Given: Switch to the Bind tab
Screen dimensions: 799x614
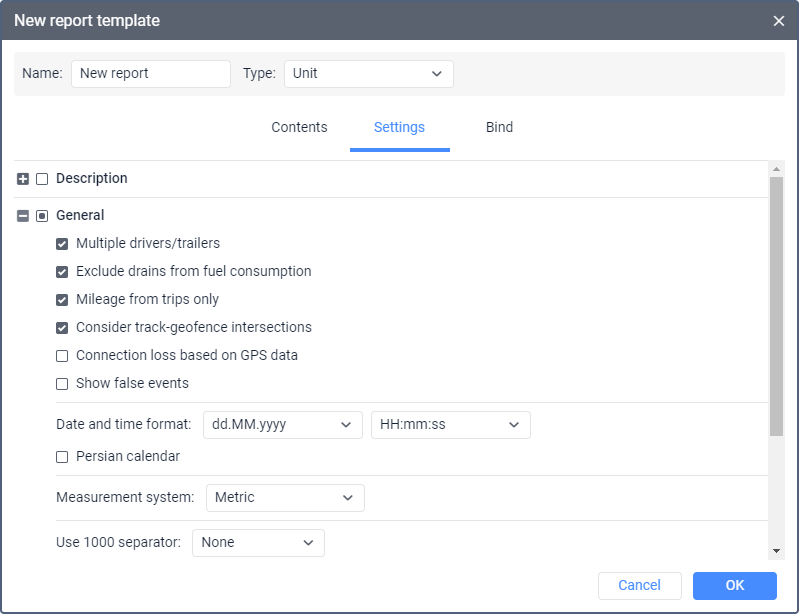Looking at the screenshot, I should click(499, 128).
